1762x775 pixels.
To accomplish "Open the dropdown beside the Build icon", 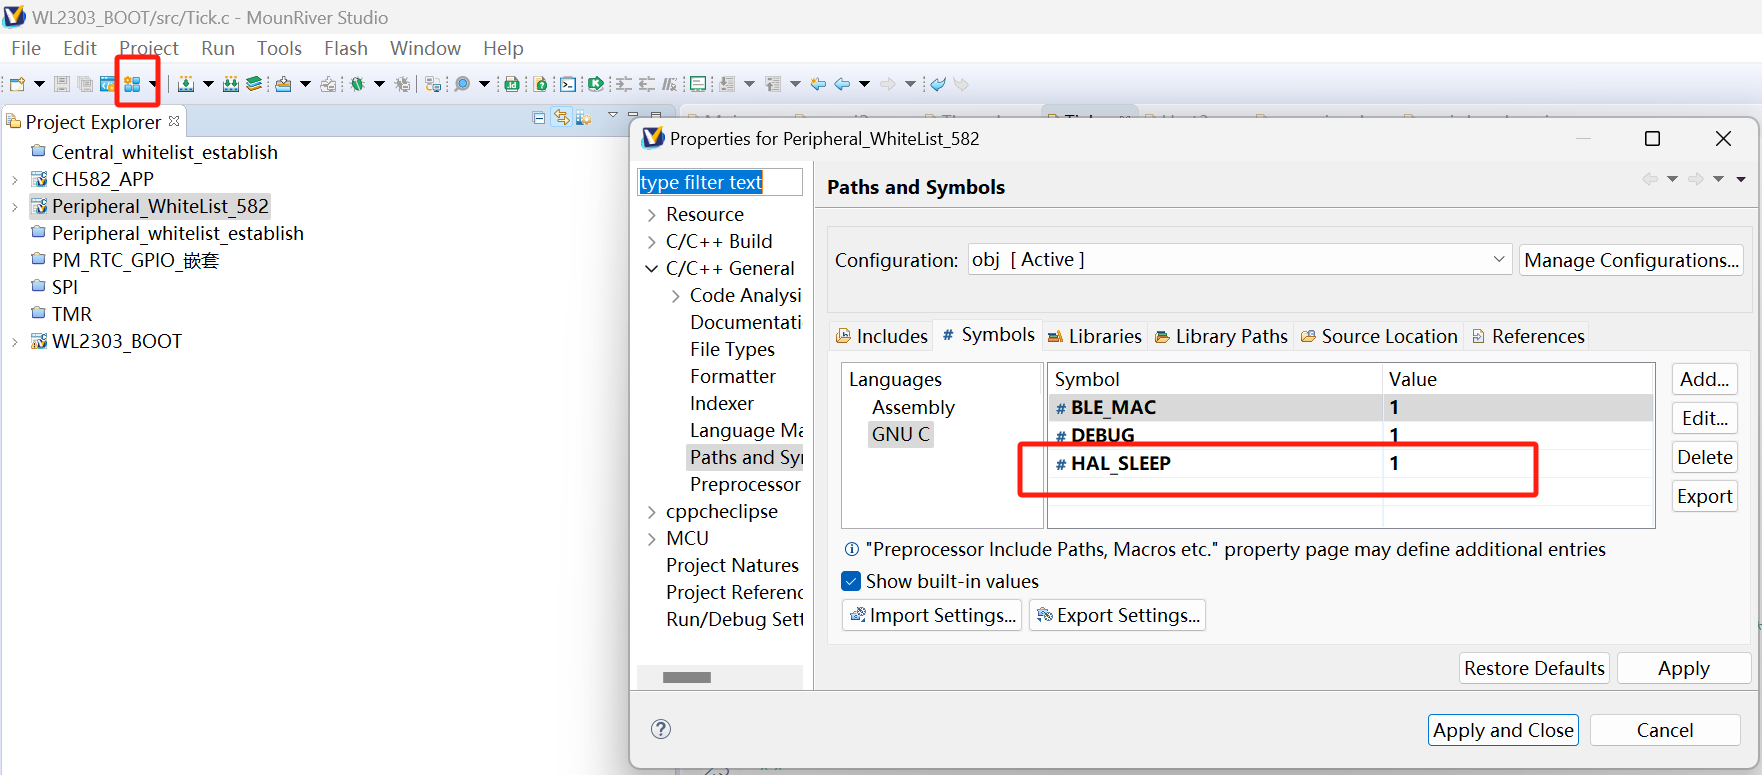I will [x=208, y=84].
